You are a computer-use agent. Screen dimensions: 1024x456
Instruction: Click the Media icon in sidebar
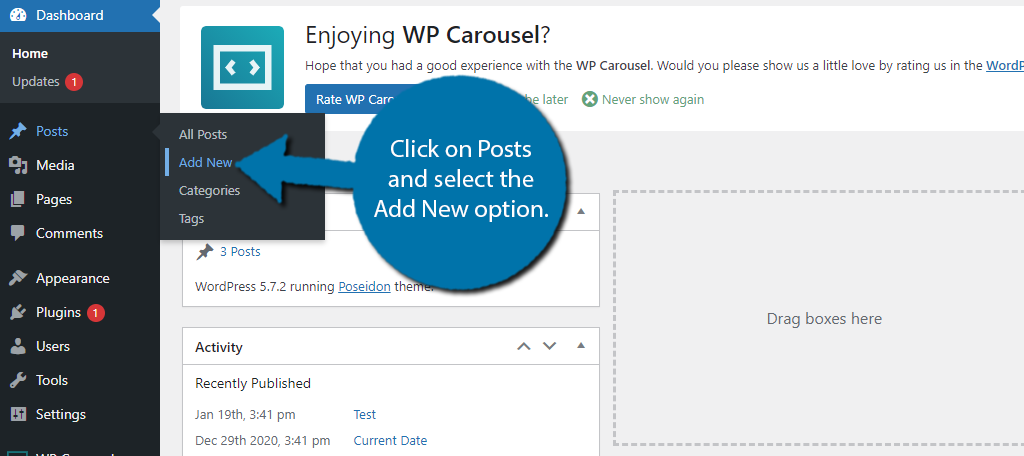pyautogui.click(x=18, y=166)
